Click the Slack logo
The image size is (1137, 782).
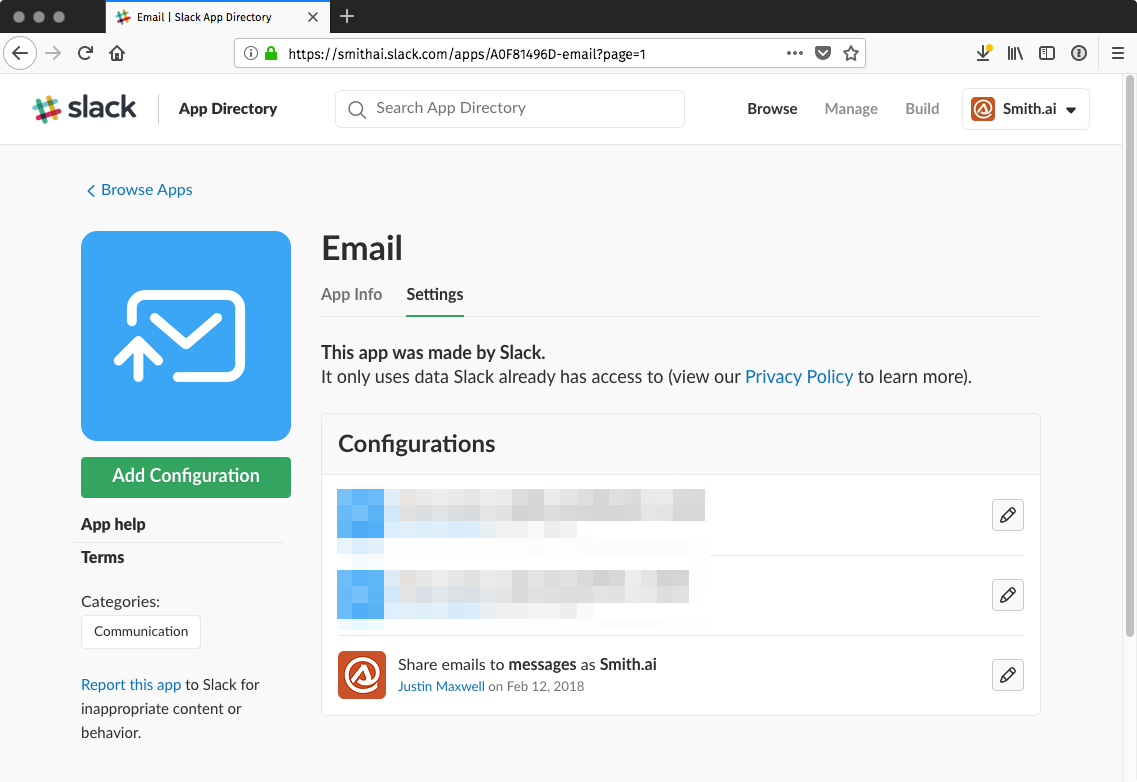[x=84, y=108]
